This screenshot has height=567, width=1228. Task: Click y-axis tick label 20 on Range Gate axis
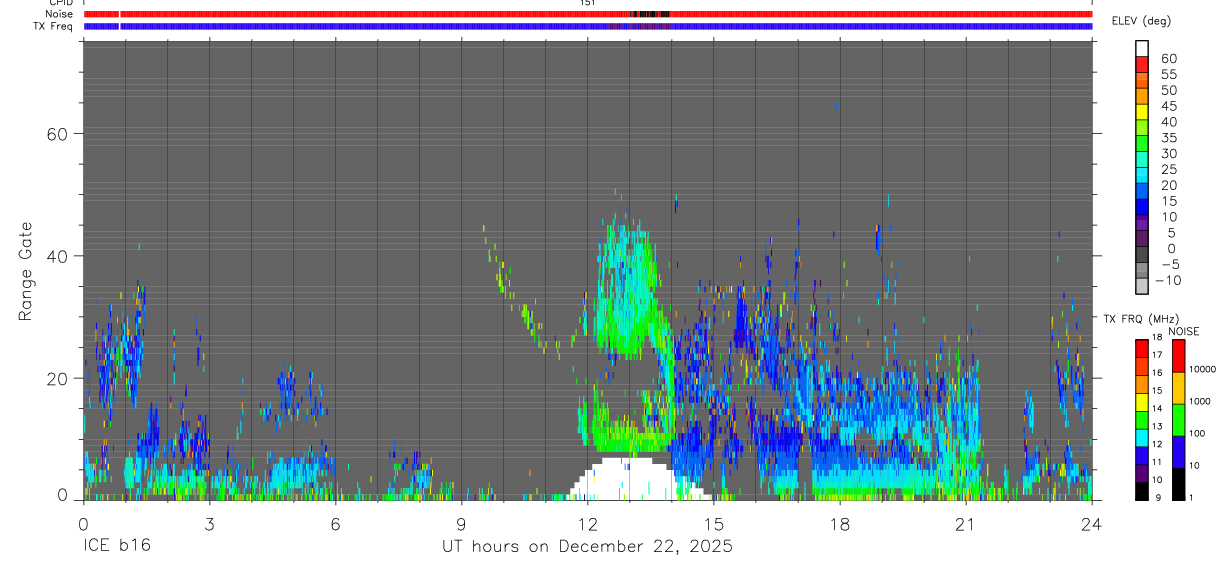coord(57,378)
